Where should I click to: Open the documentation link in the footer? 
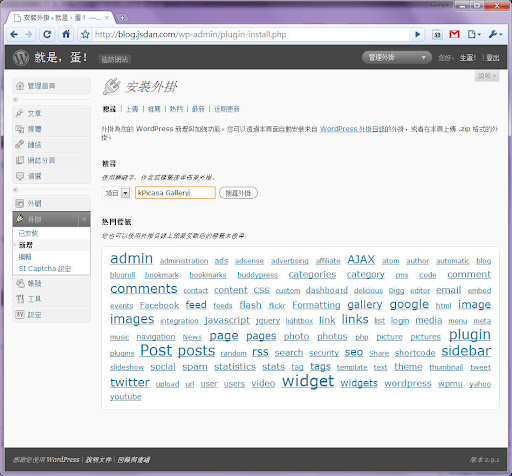[x=98, y=460]
